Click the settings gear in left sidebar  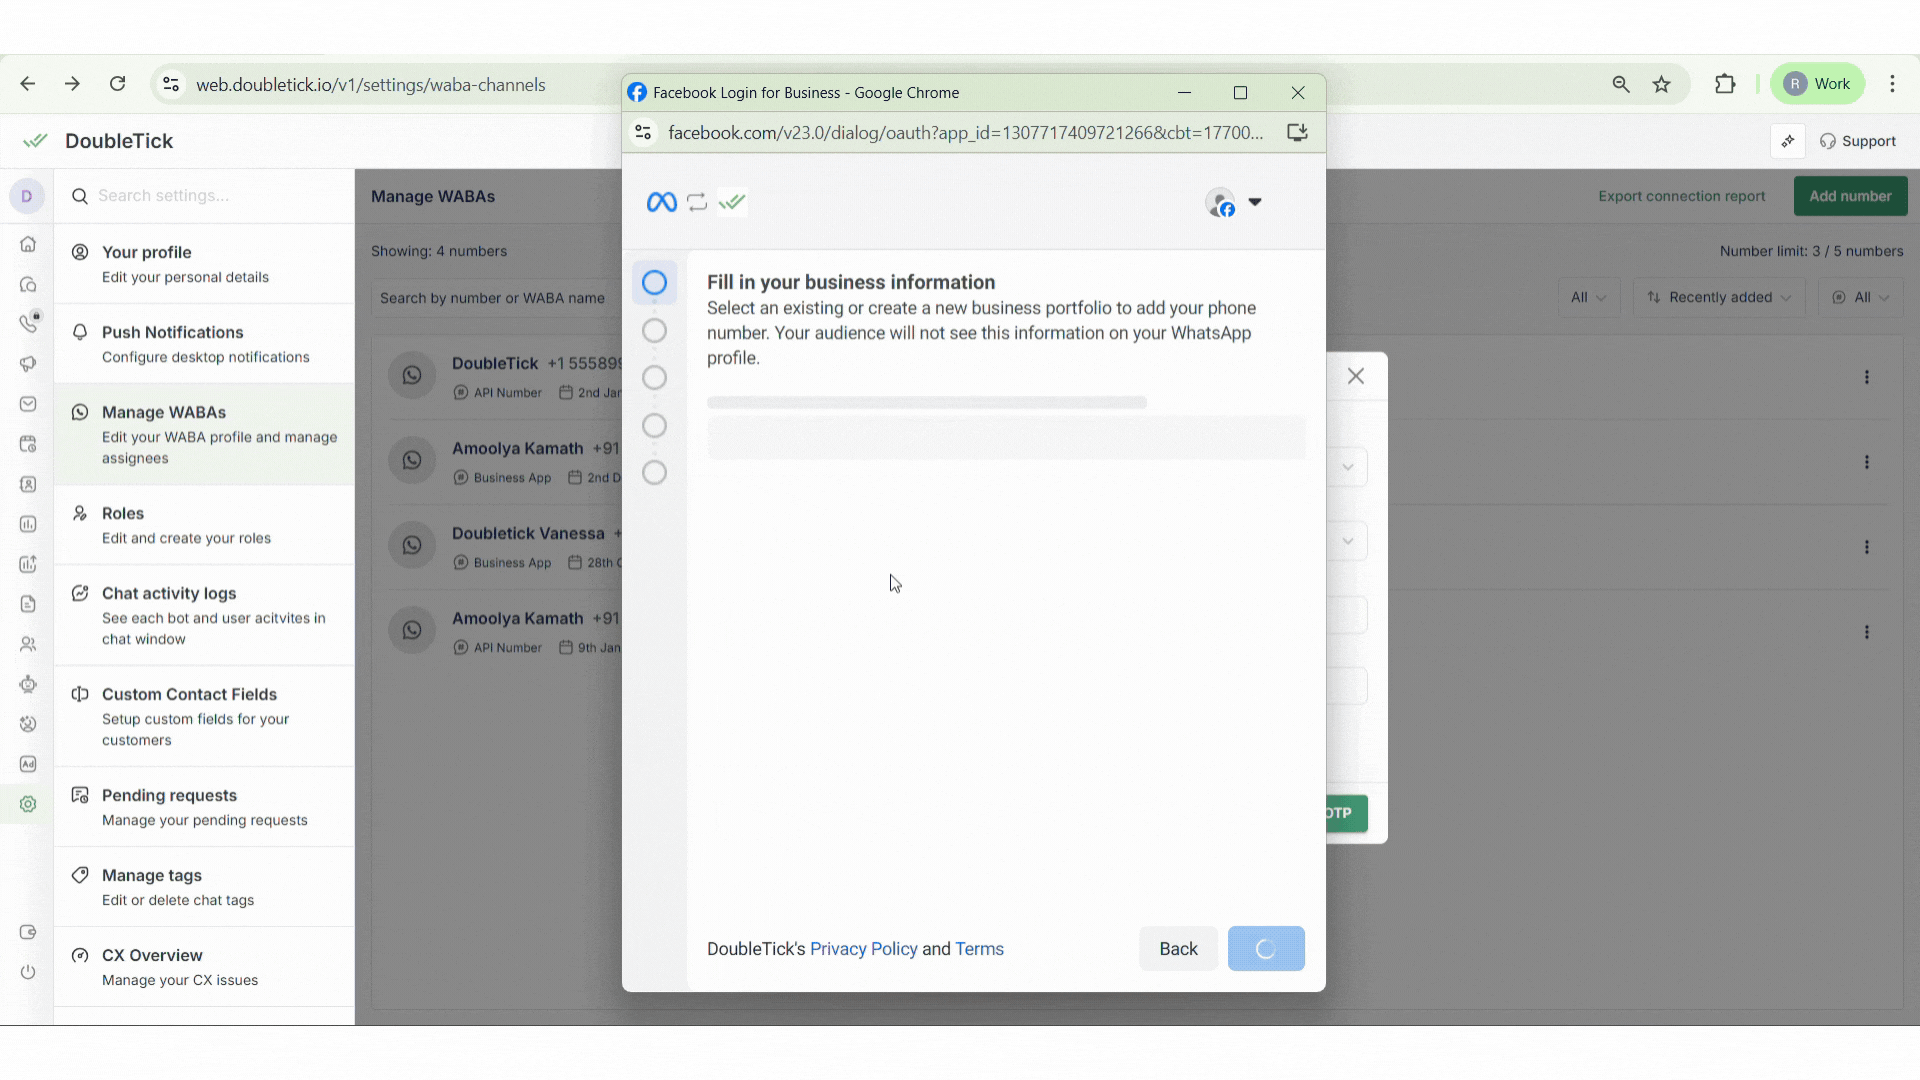[x=28, y=804]
